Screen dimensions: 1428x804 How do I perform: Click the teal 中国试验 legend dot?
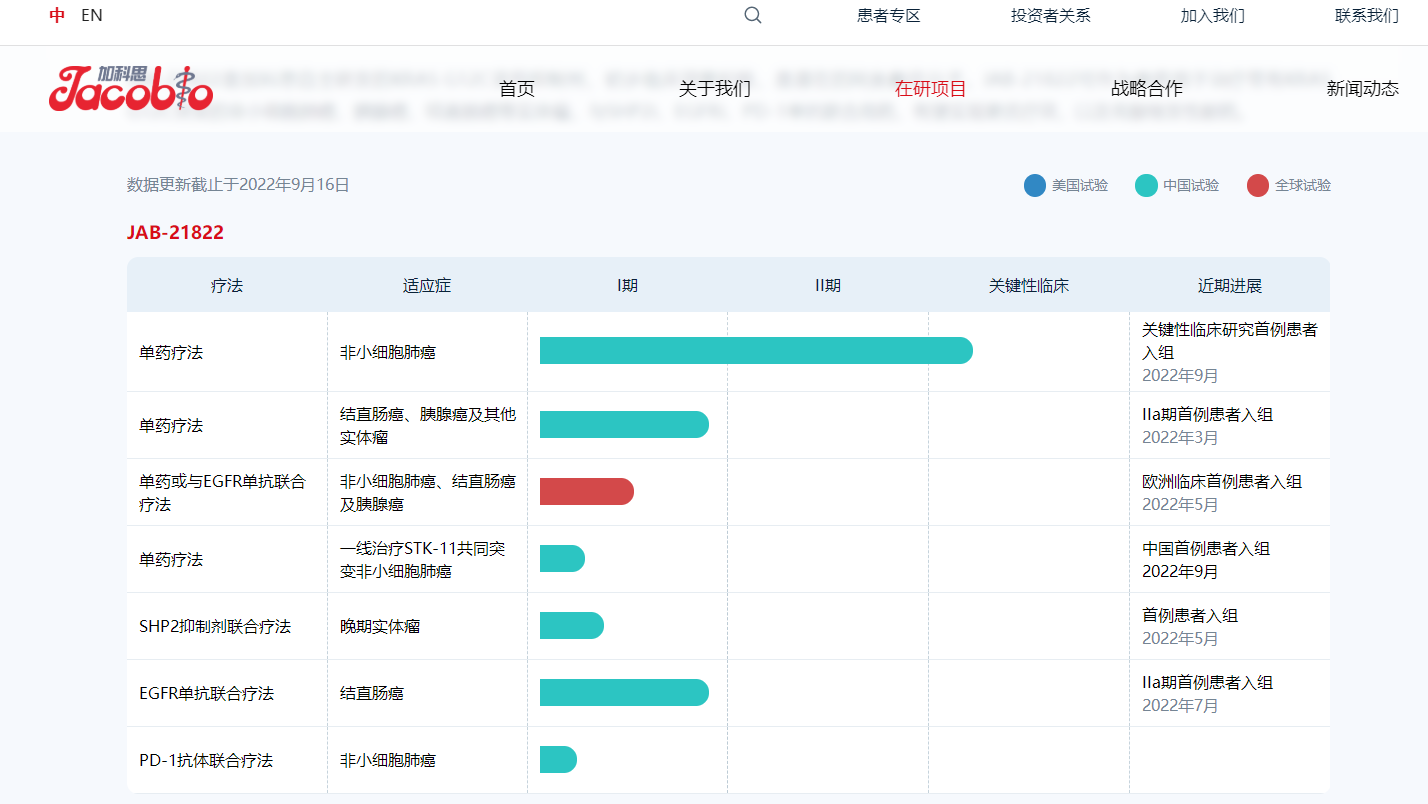click(1146, 185)
